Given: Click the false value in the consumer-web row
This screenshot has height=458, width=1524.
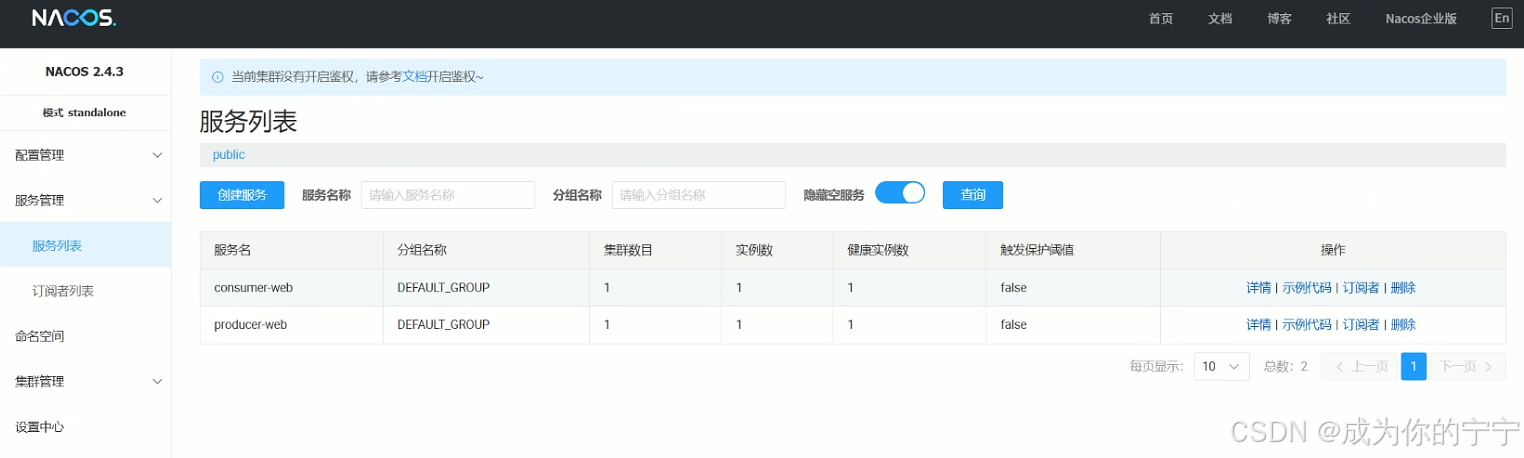Looking at the screenshot, I should click(1013, 288).
